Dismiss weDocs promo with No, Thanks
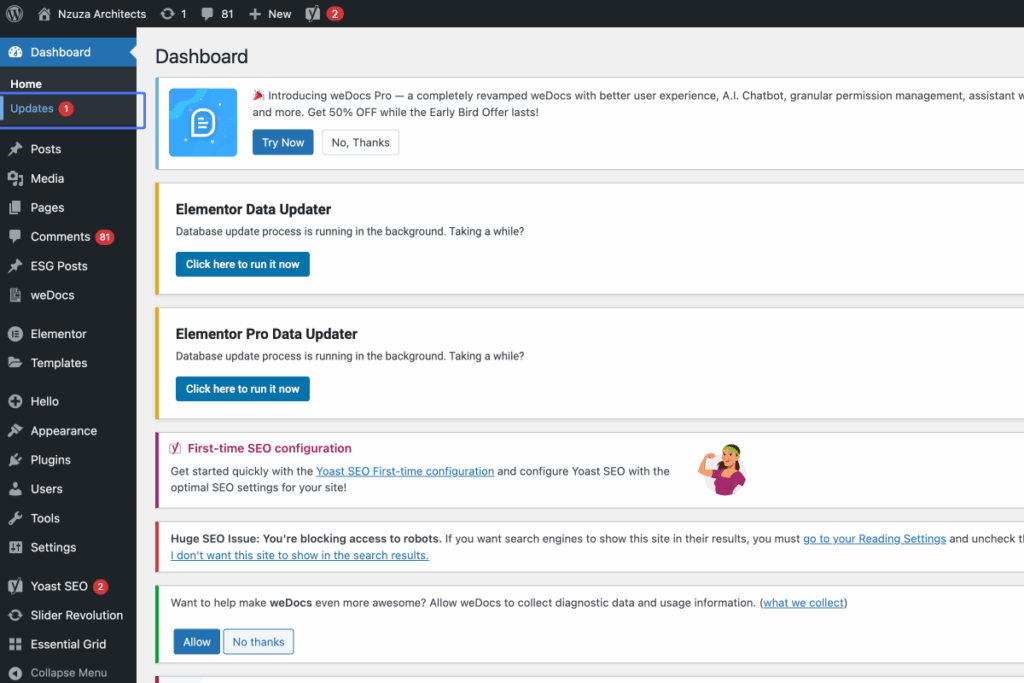 tap(360, 142)
